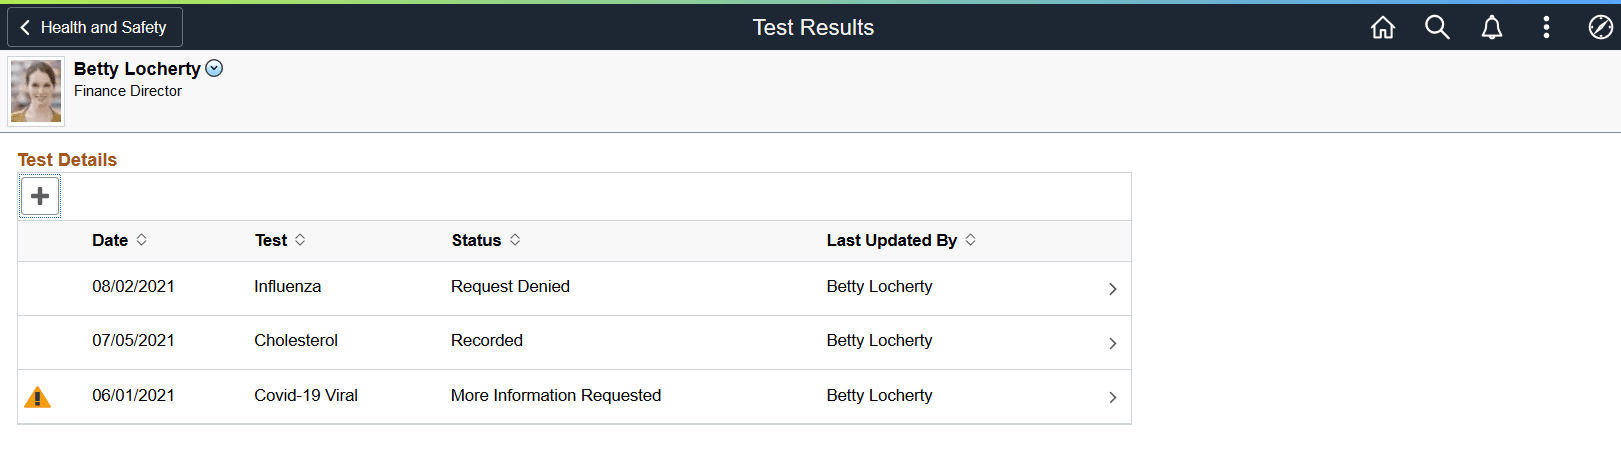Viewport: 1621px width, 449px height.
Task: Expand Betty Locherty related actions dropdown
Action: pyautogui.click(x=214, y=68)
